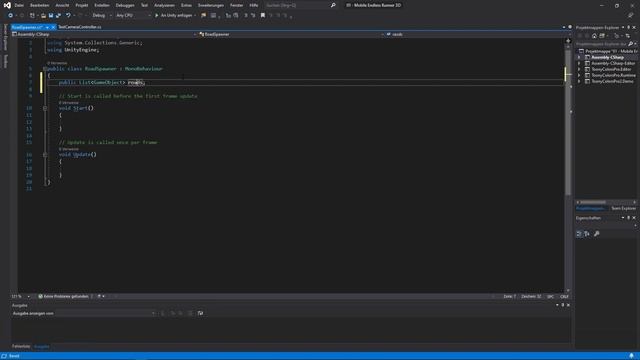The width and height of the screenshot is (640, 360).
Task: Close the Eigenschaften panel
Action: coord(634,218)
